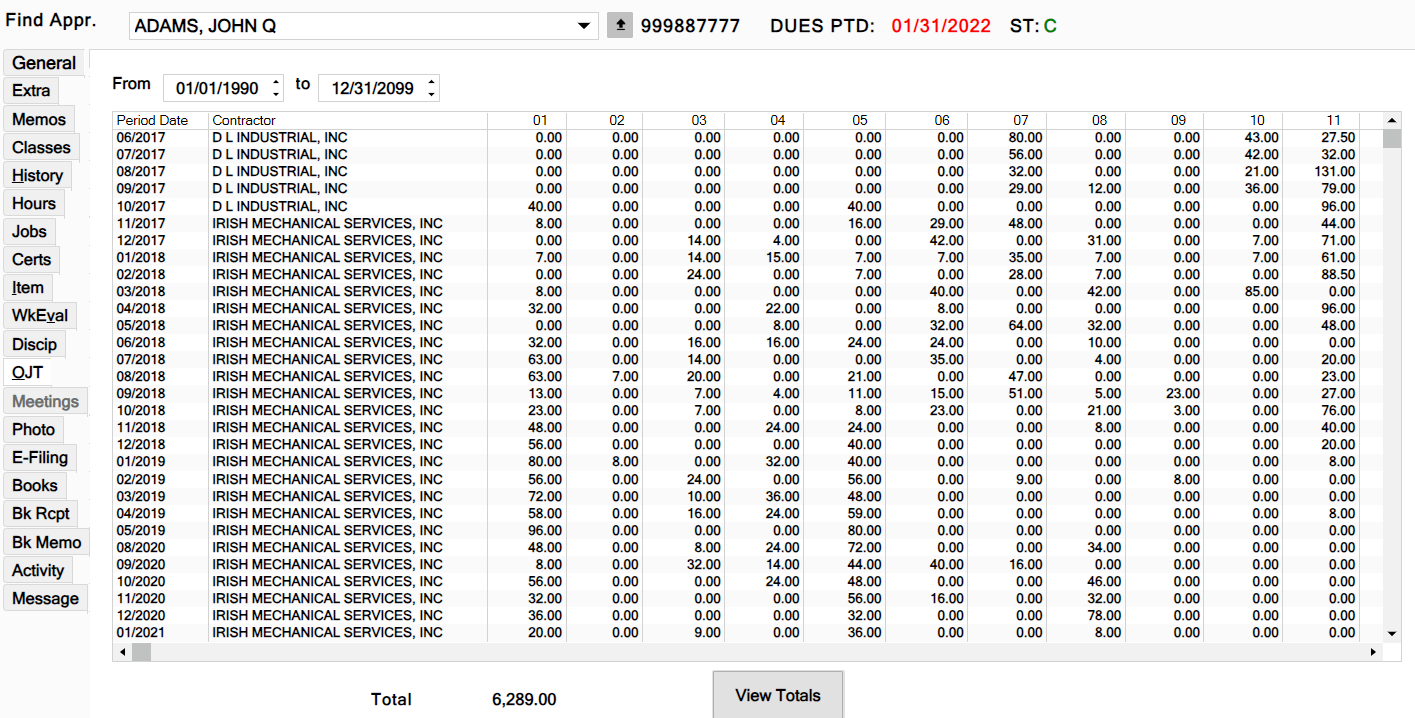Go to the WkEval tab

point(40,316)
